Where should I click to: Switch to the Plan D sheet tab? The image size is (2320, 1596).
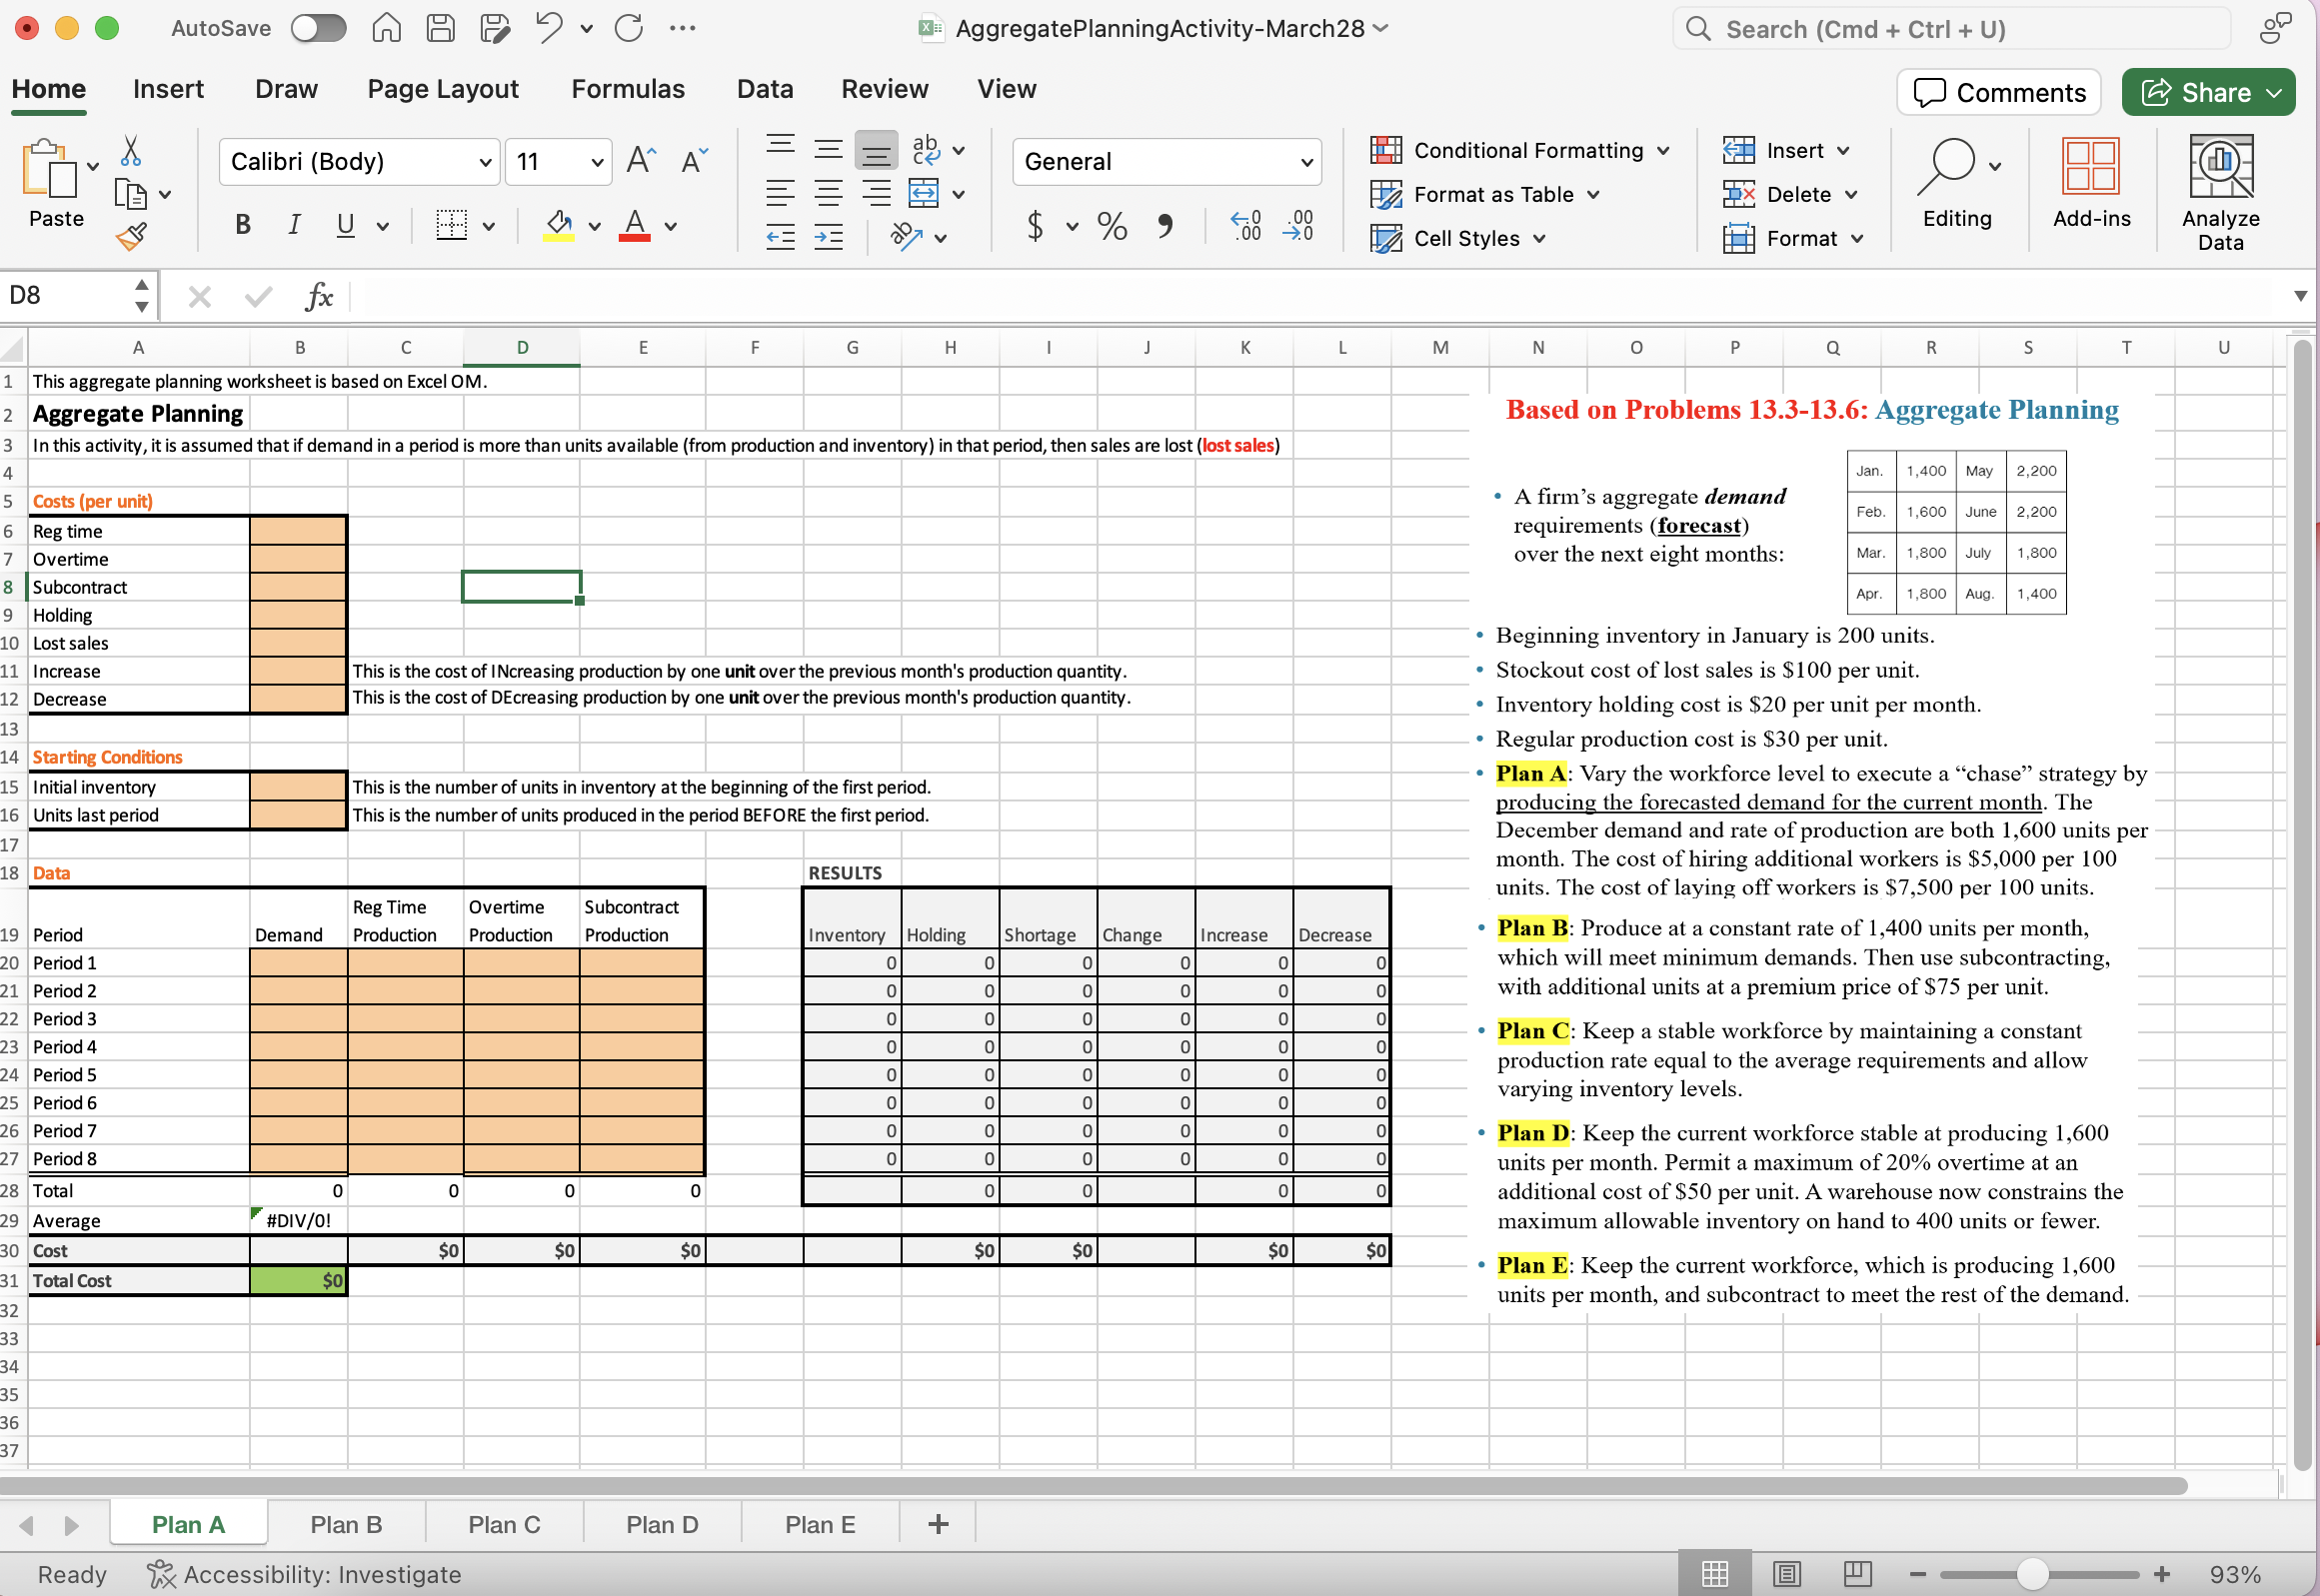click(x=661, y=1523)
